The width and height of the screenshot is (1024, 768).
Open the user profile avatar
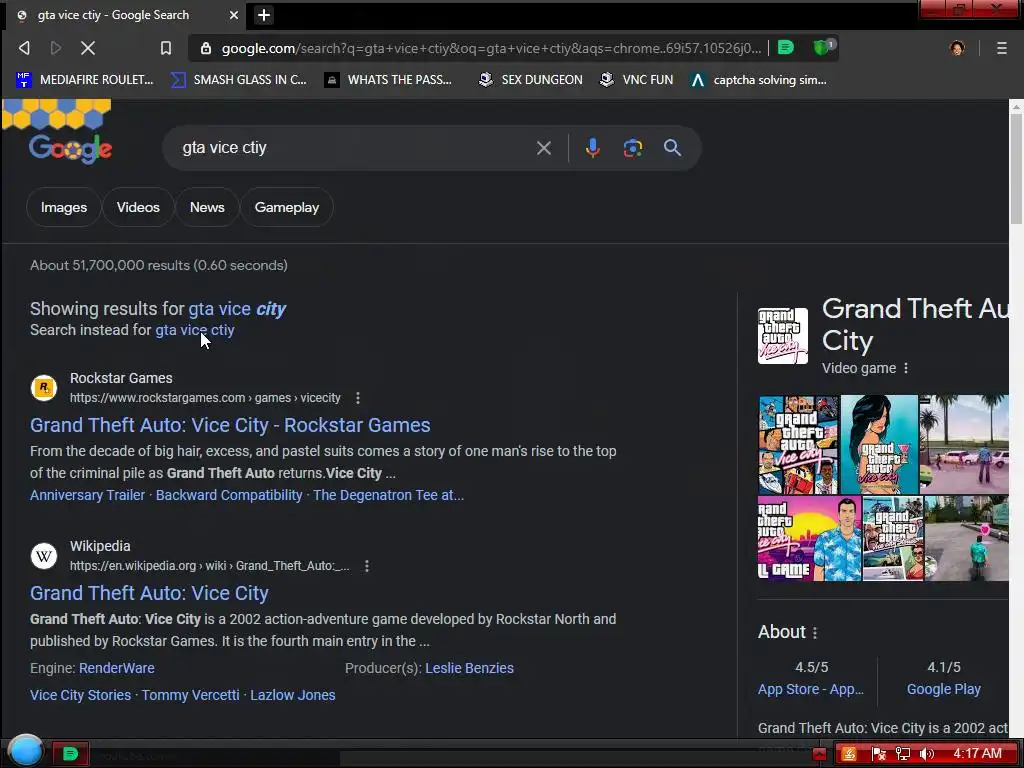click(x=957, y=48)
